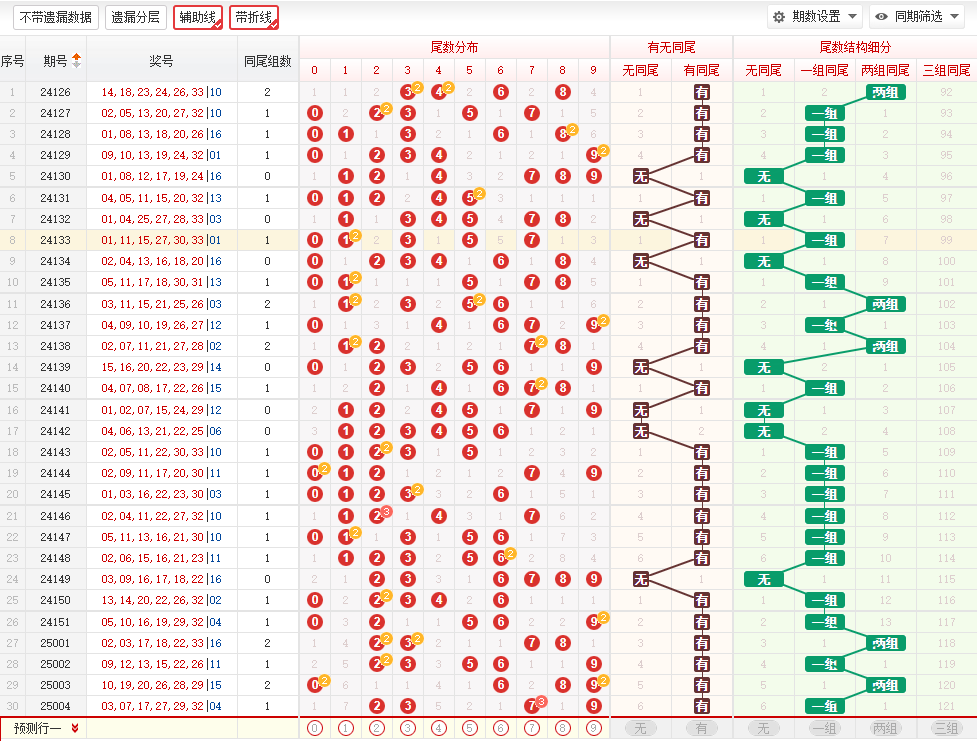Open the 同期筛选 dropdown
Screen dimensions: 977x741
[917, 17]
